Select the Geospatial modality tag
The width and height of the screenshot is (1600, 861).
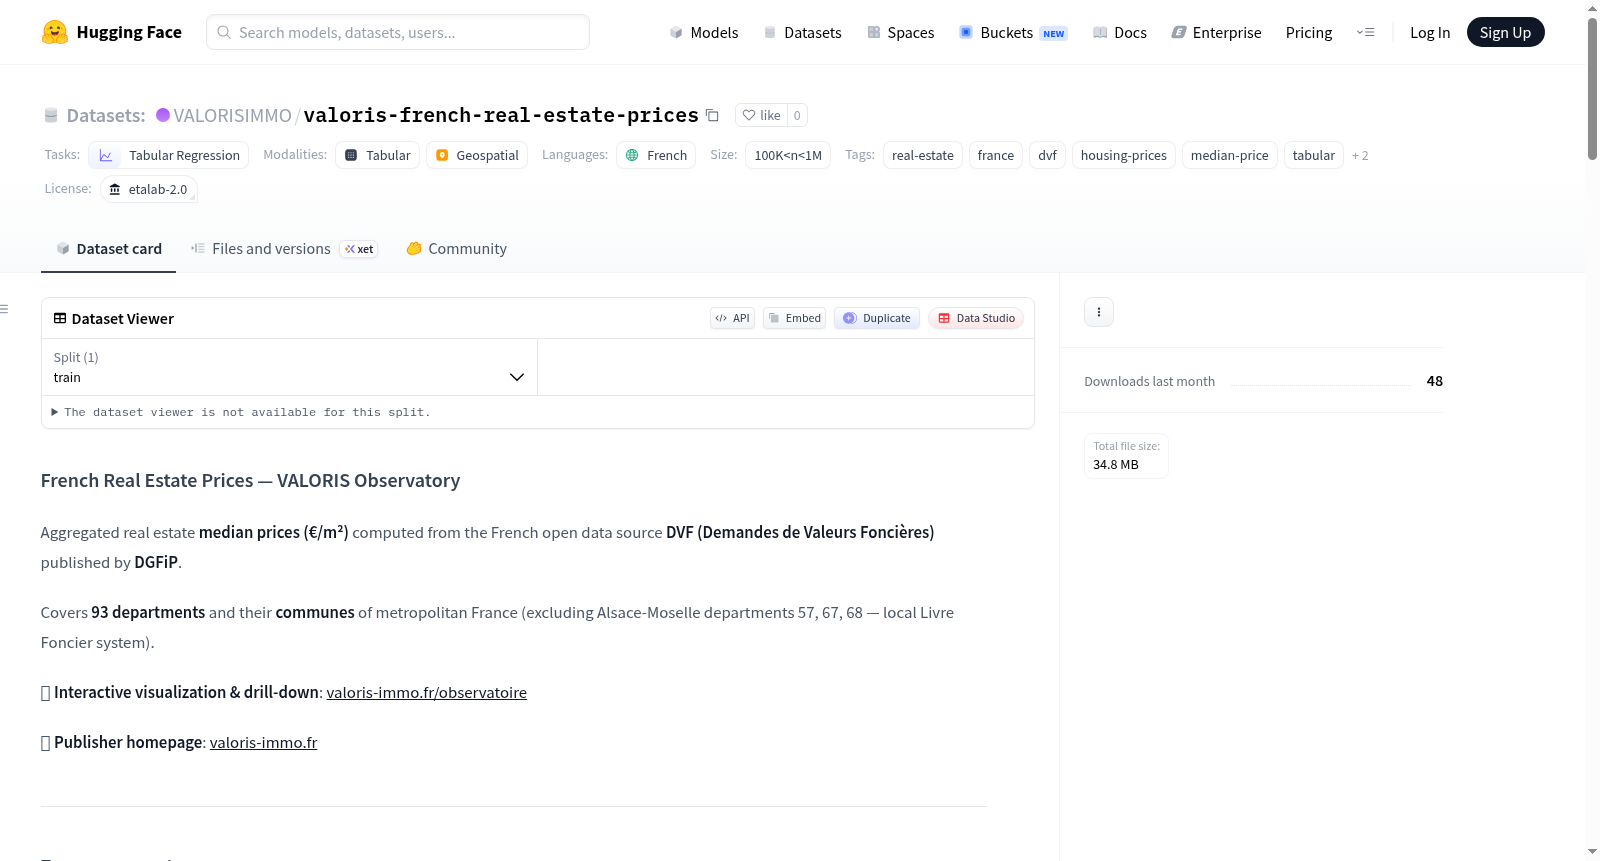(x=477, y=155)
